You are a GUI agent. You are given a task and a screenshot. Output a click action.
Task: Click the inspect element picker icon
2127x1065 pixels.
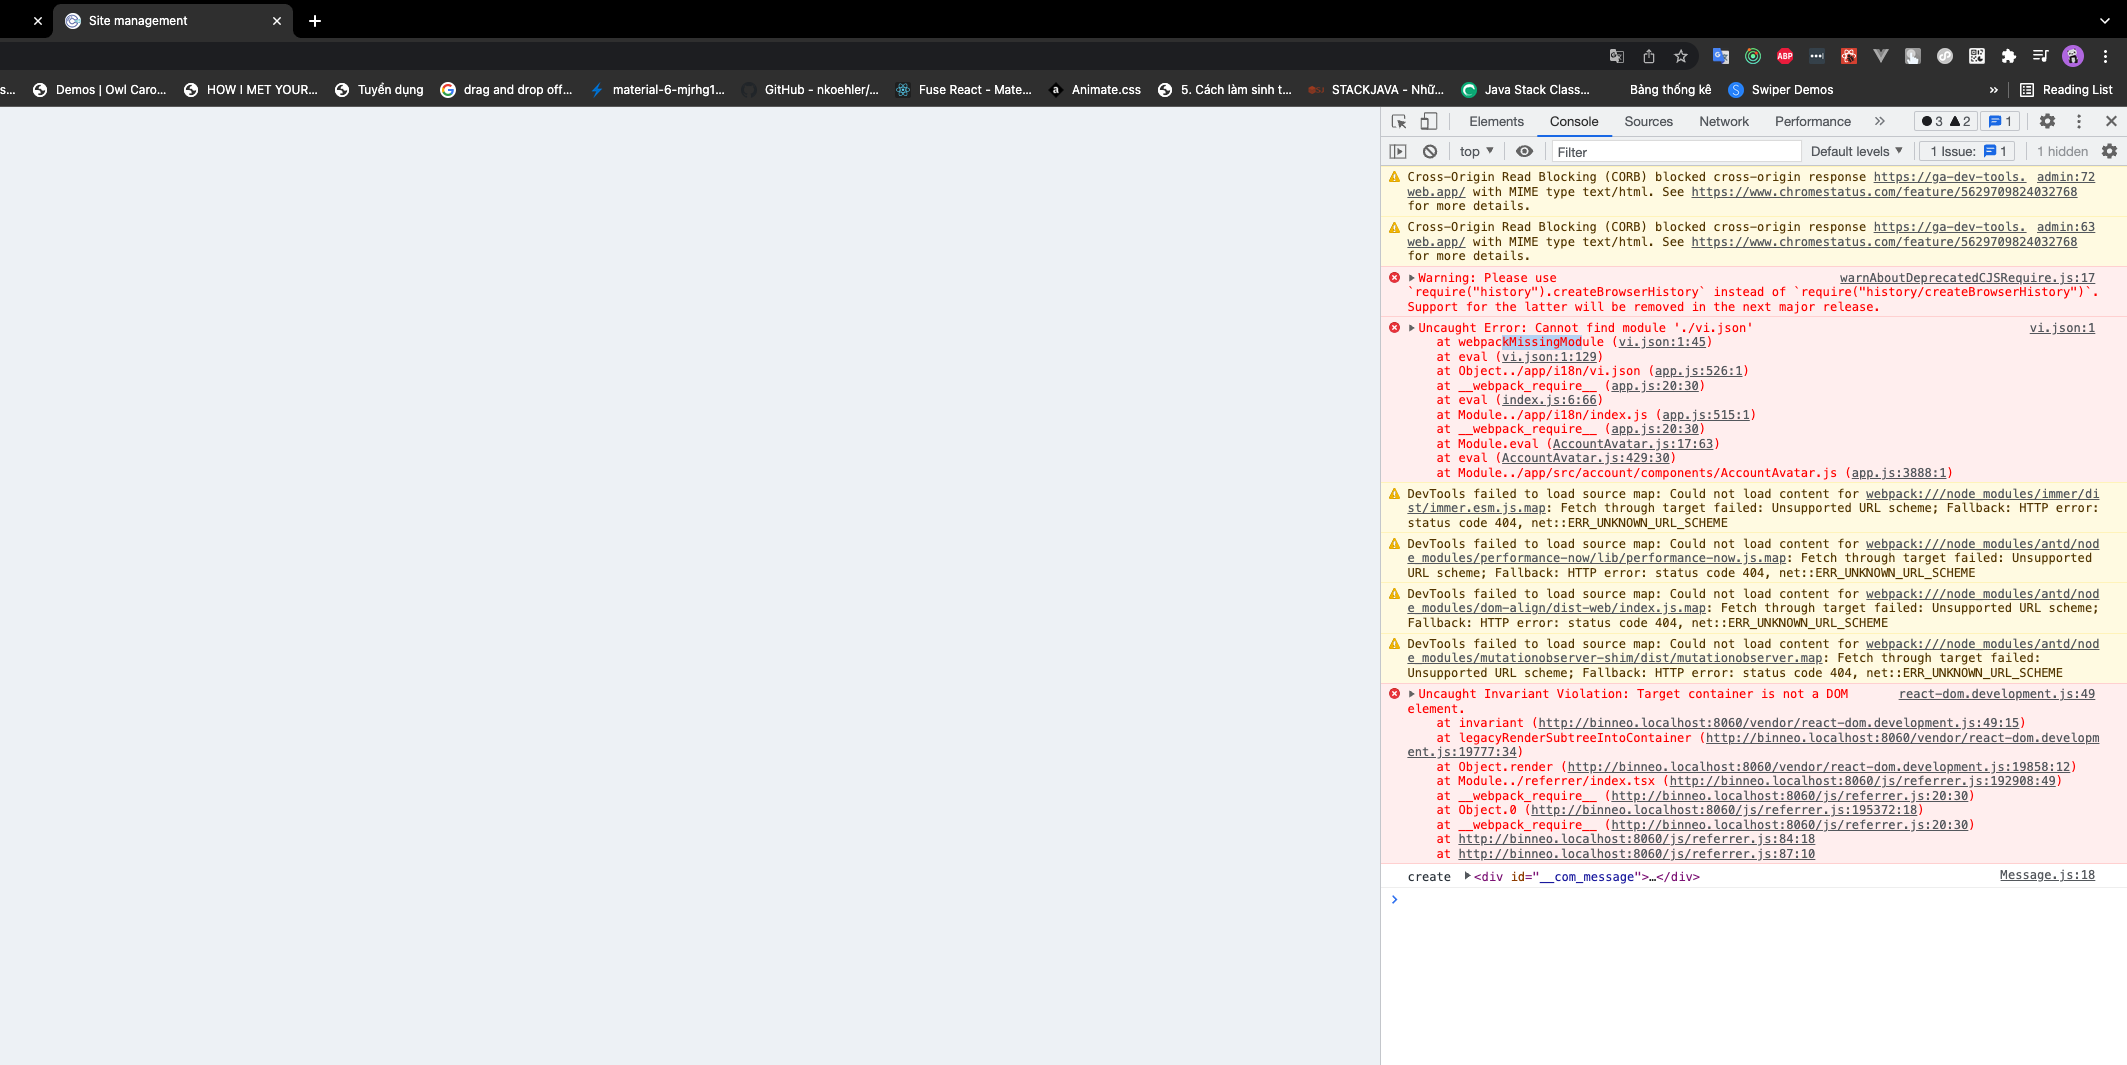[1399, 121]
